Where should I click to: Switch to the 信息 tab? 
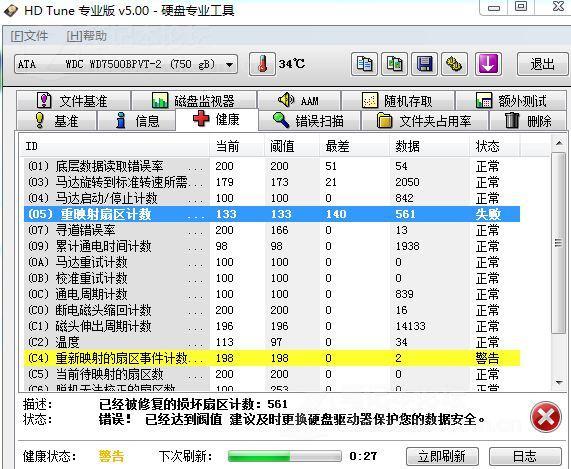pos(137,121)
